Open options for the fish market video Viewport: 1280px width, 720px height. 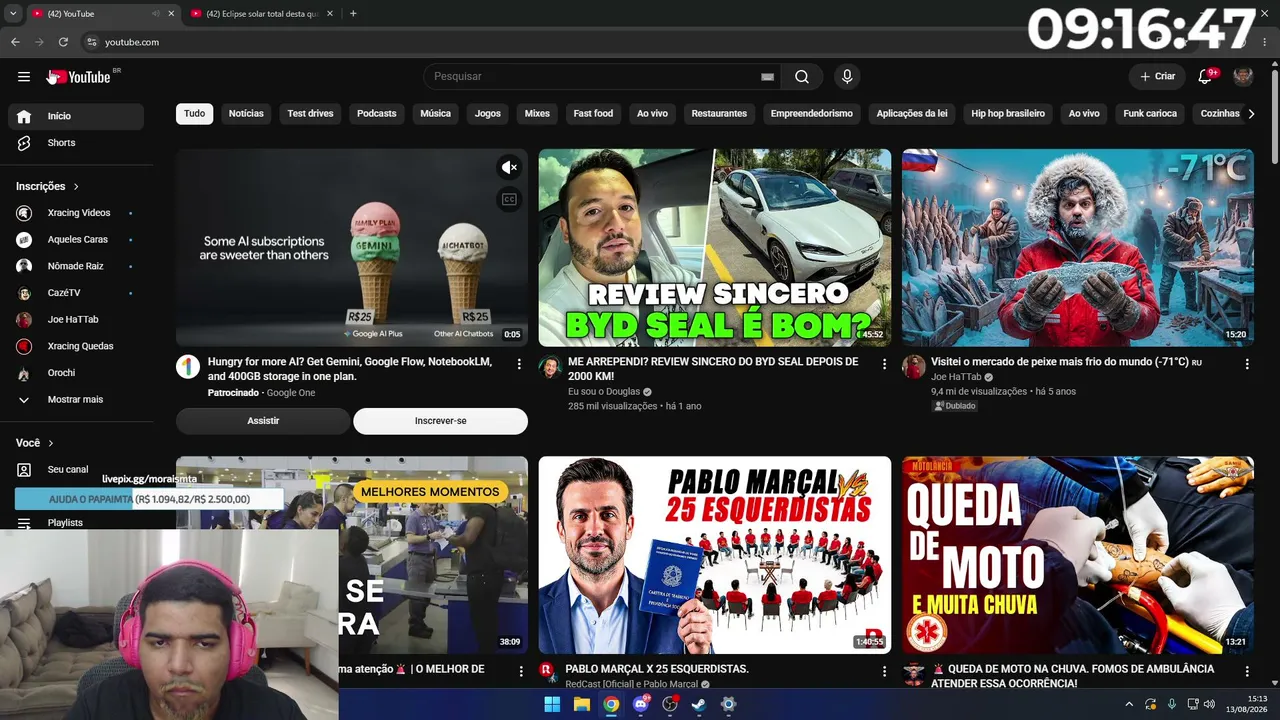pos(1247,365)
